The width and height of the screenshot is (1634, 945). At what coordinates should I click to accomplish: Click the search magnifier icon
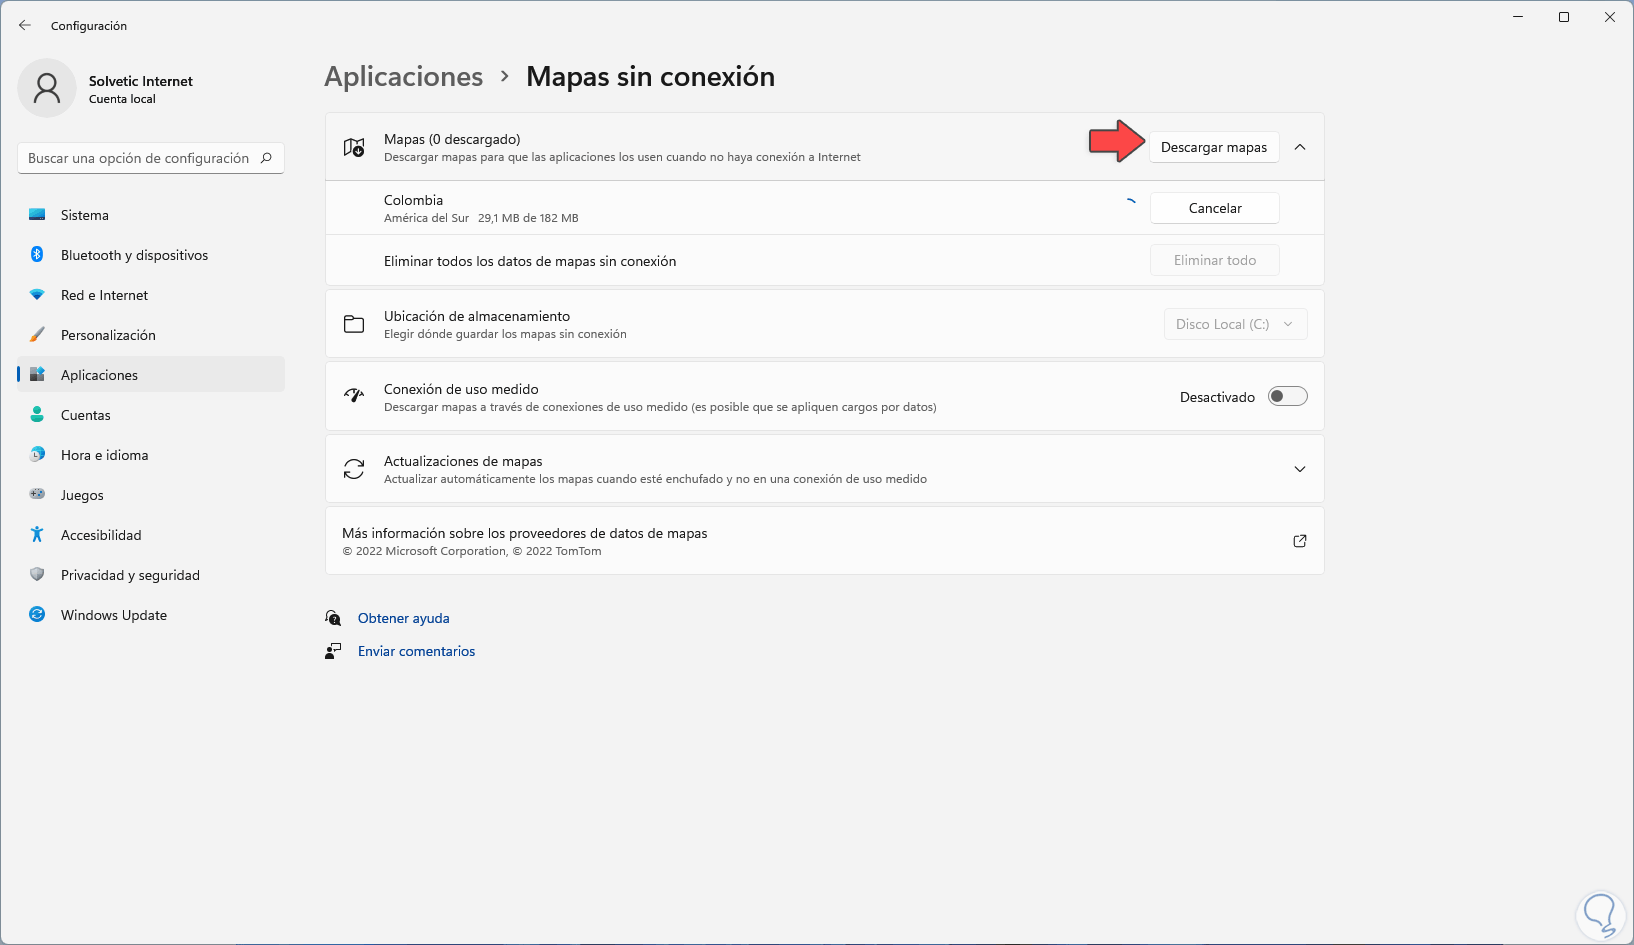(266, 158)
